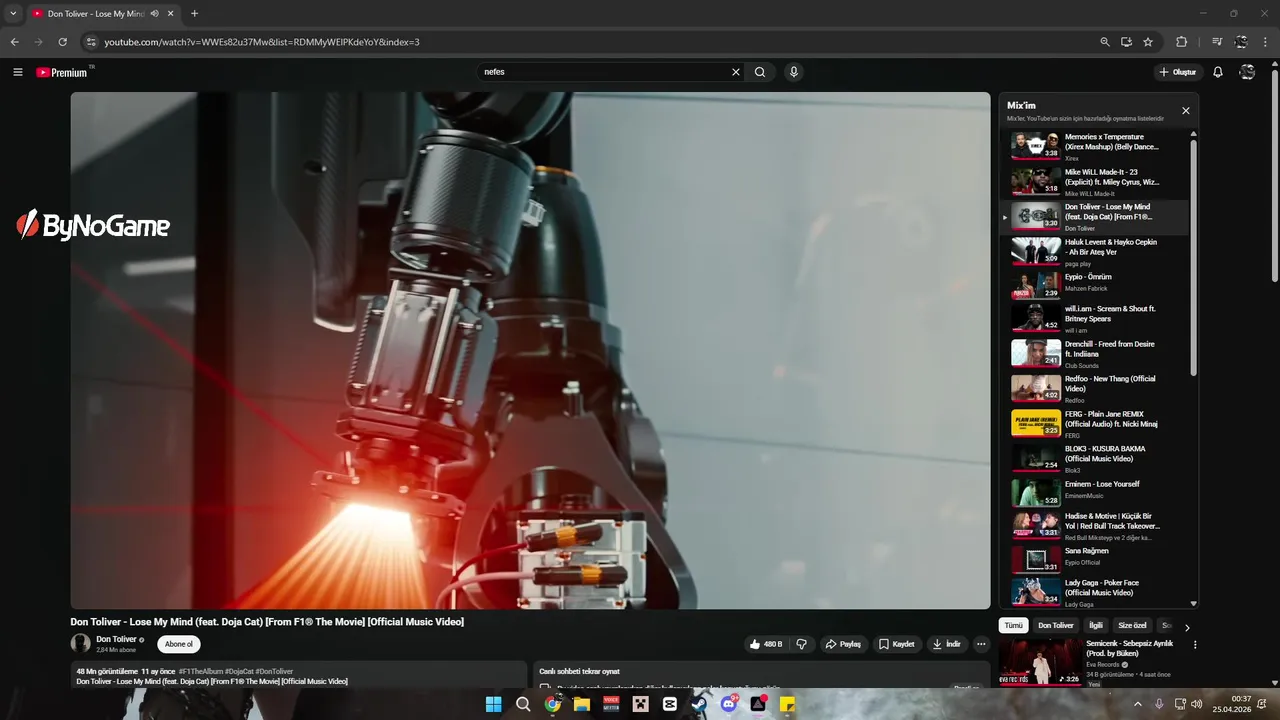Open the volume control in the system tray
This screenshot has height=720, width=1280.
pyautogui.click(x=1197, y=704)
